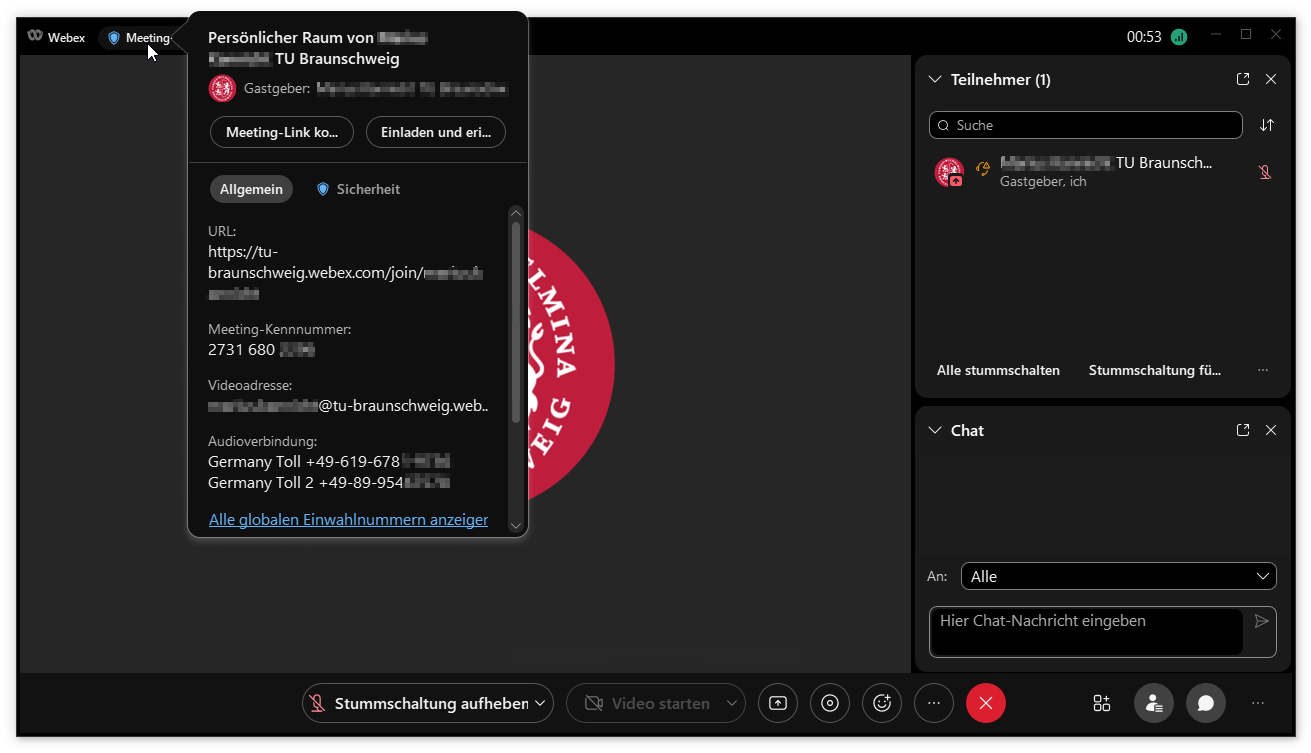1311x753 pixels.
Task: Collapse the Chat panel section
Action: pyautogui.click(x=935, y=430)
